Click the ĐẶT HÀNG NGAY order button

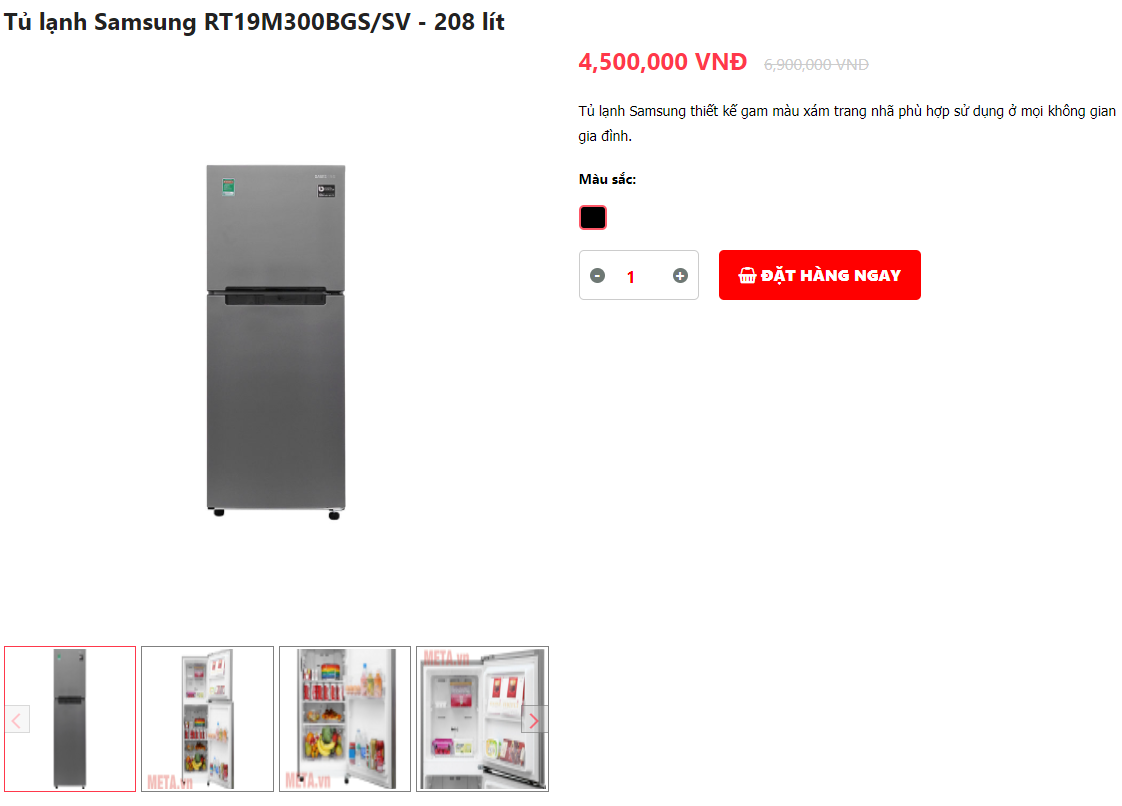click(819, 275)
